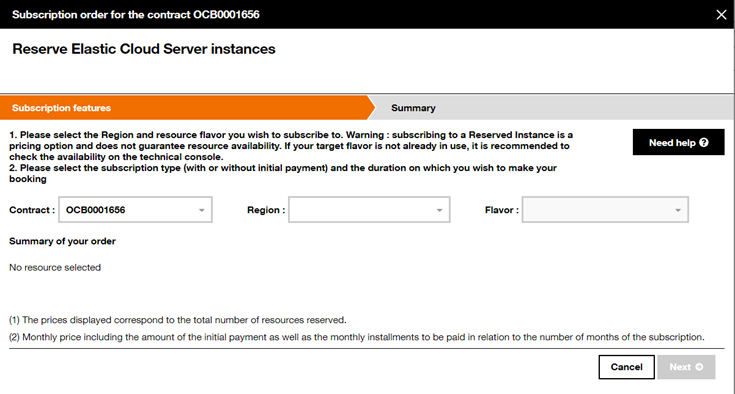Click the dialog title with contract OCB0001656
This screenshot has width=735, height=394.
[135, 15]
